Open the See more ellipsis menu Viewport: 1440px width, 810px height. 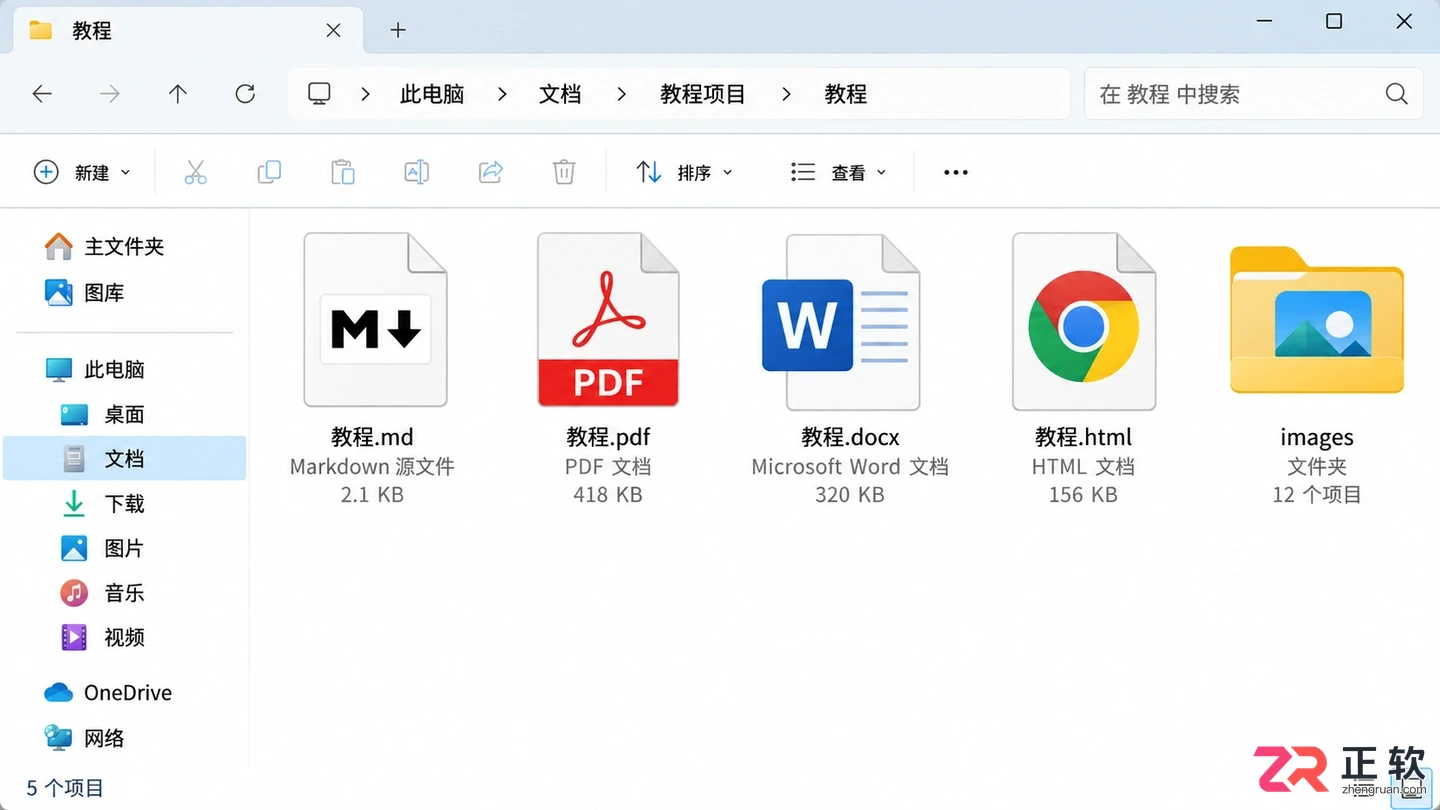click(956, 172)
